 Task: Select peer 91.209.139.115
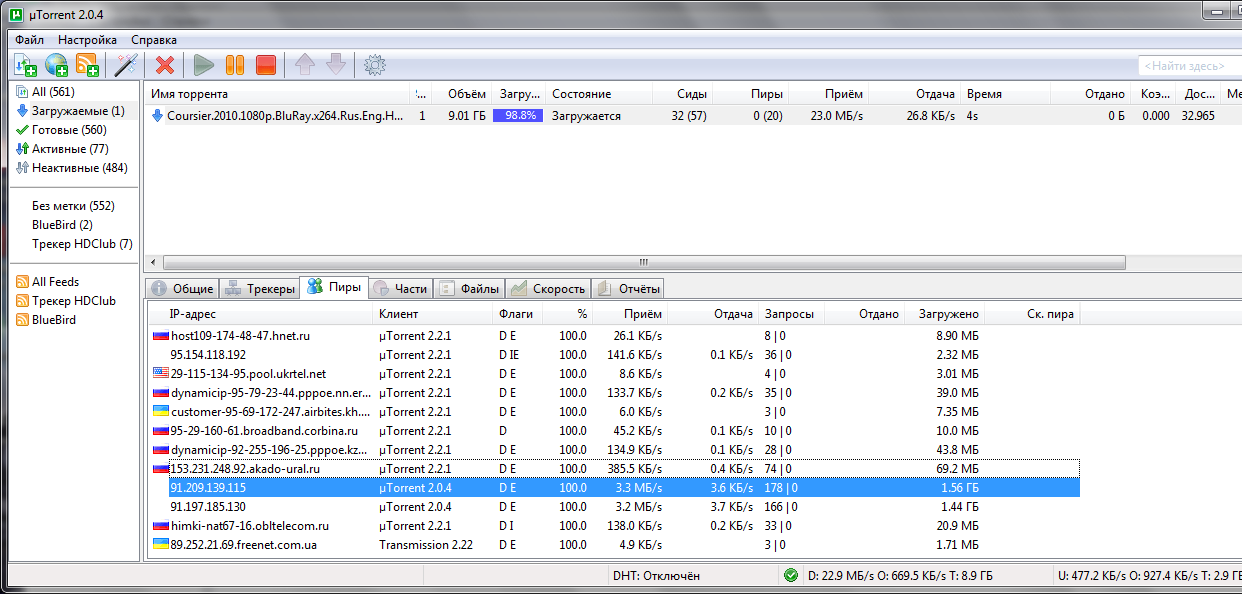[615, 488]
